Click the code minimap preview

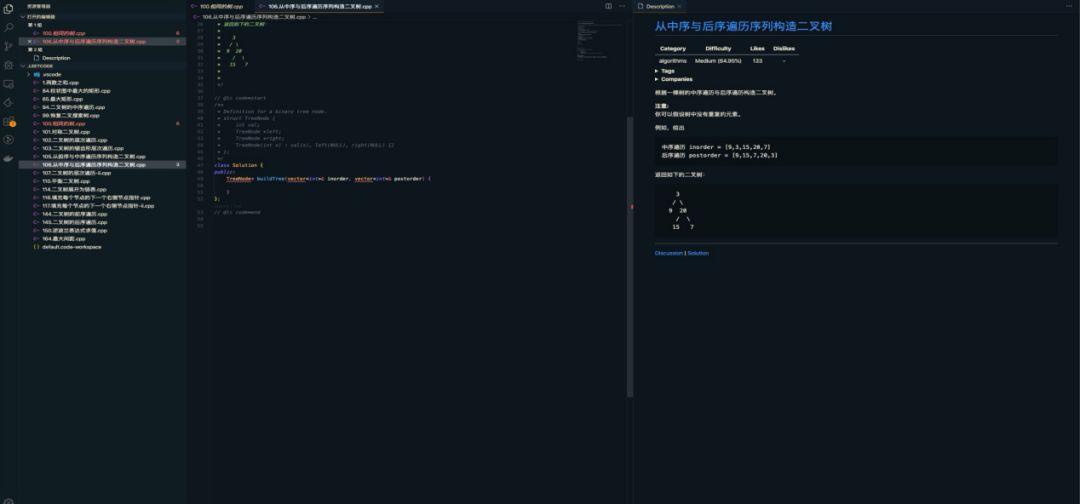point(599,41)
